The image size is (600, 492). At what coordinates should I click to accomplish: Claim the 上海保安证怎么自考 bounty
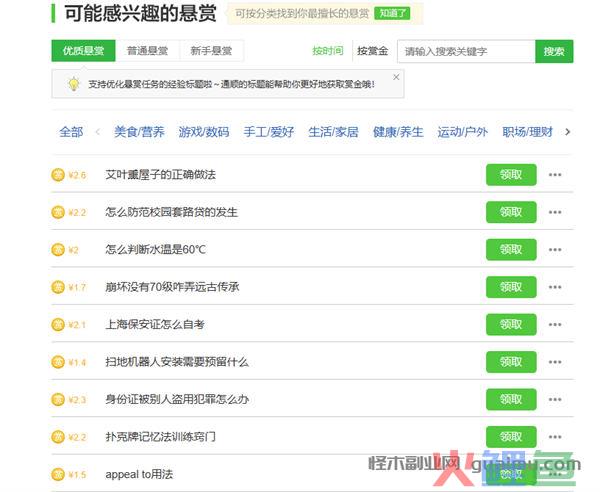pyautogui.click(x=511, y=324)
